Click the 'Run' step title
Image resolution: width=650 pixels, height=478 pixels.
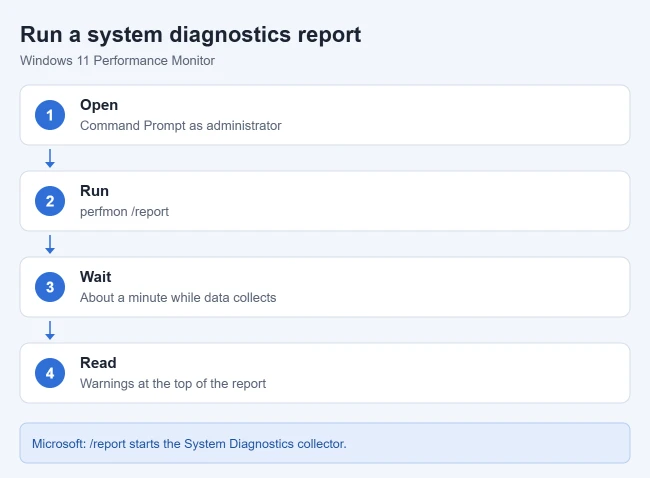coord(95,191)
